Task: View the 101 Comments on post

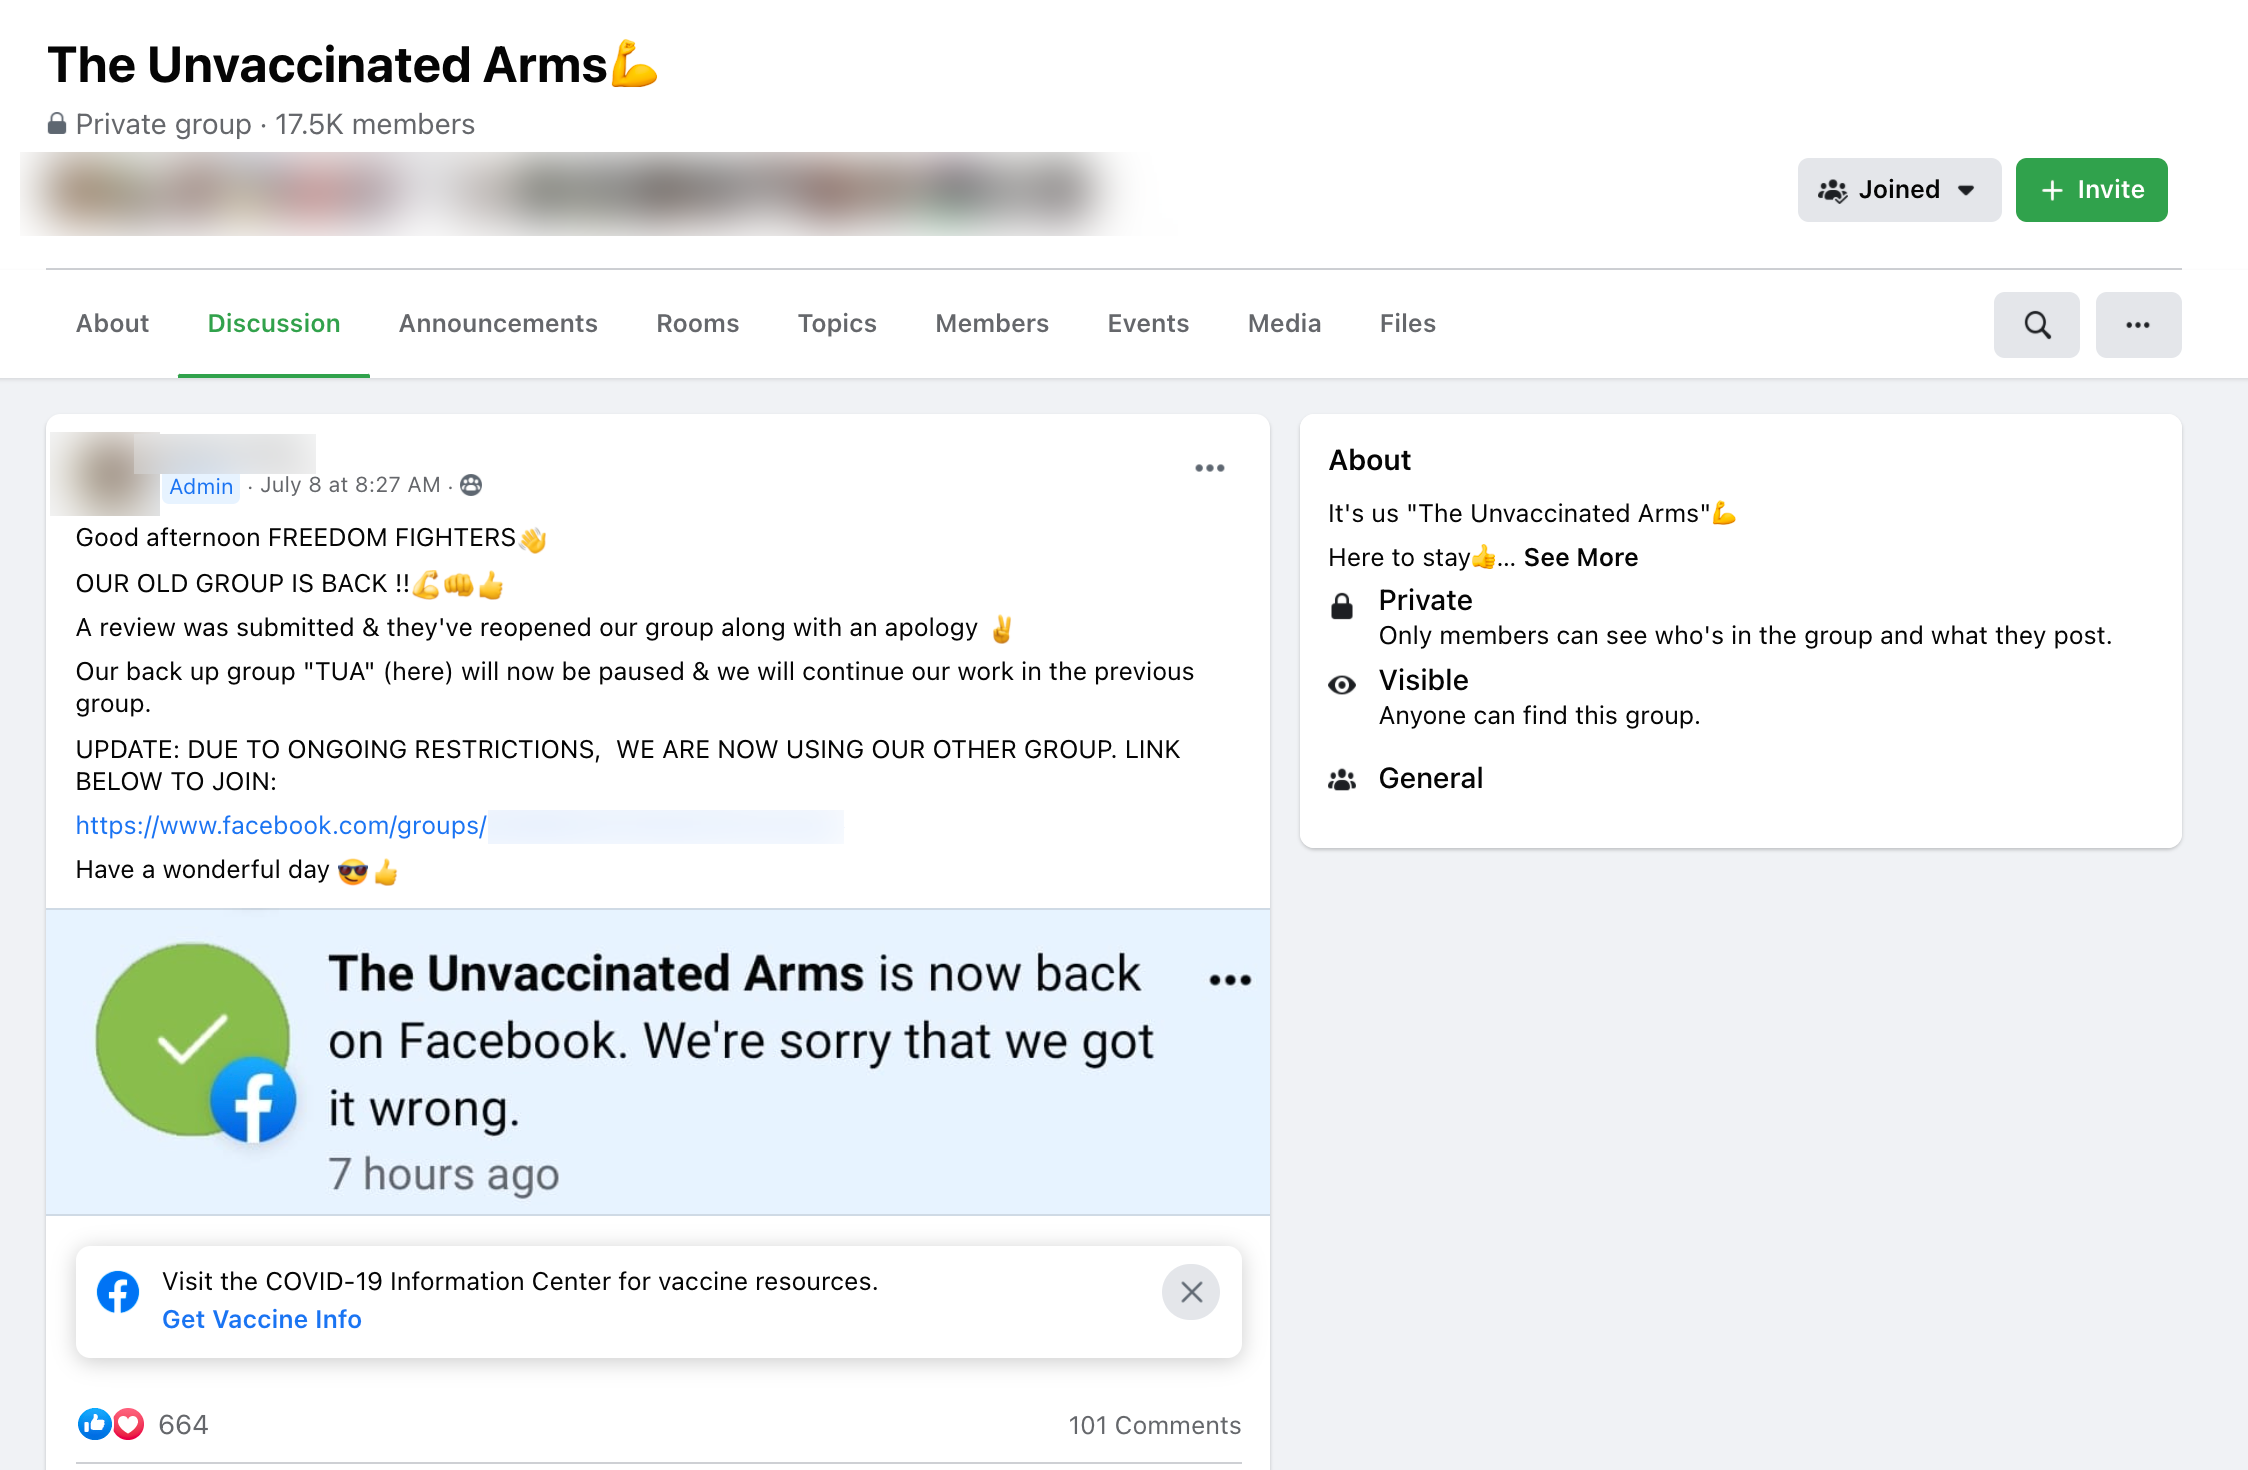Action: point(1154,1425)
